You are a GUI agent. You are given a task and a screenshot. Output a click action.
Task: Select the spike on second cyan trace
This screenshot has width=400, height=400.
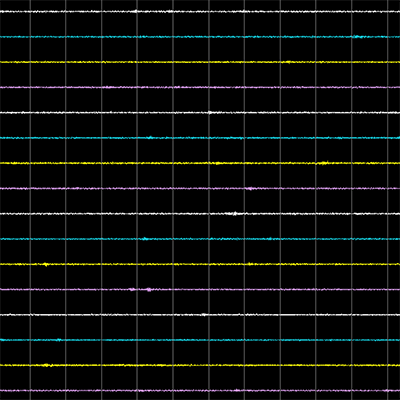[150, 137]
